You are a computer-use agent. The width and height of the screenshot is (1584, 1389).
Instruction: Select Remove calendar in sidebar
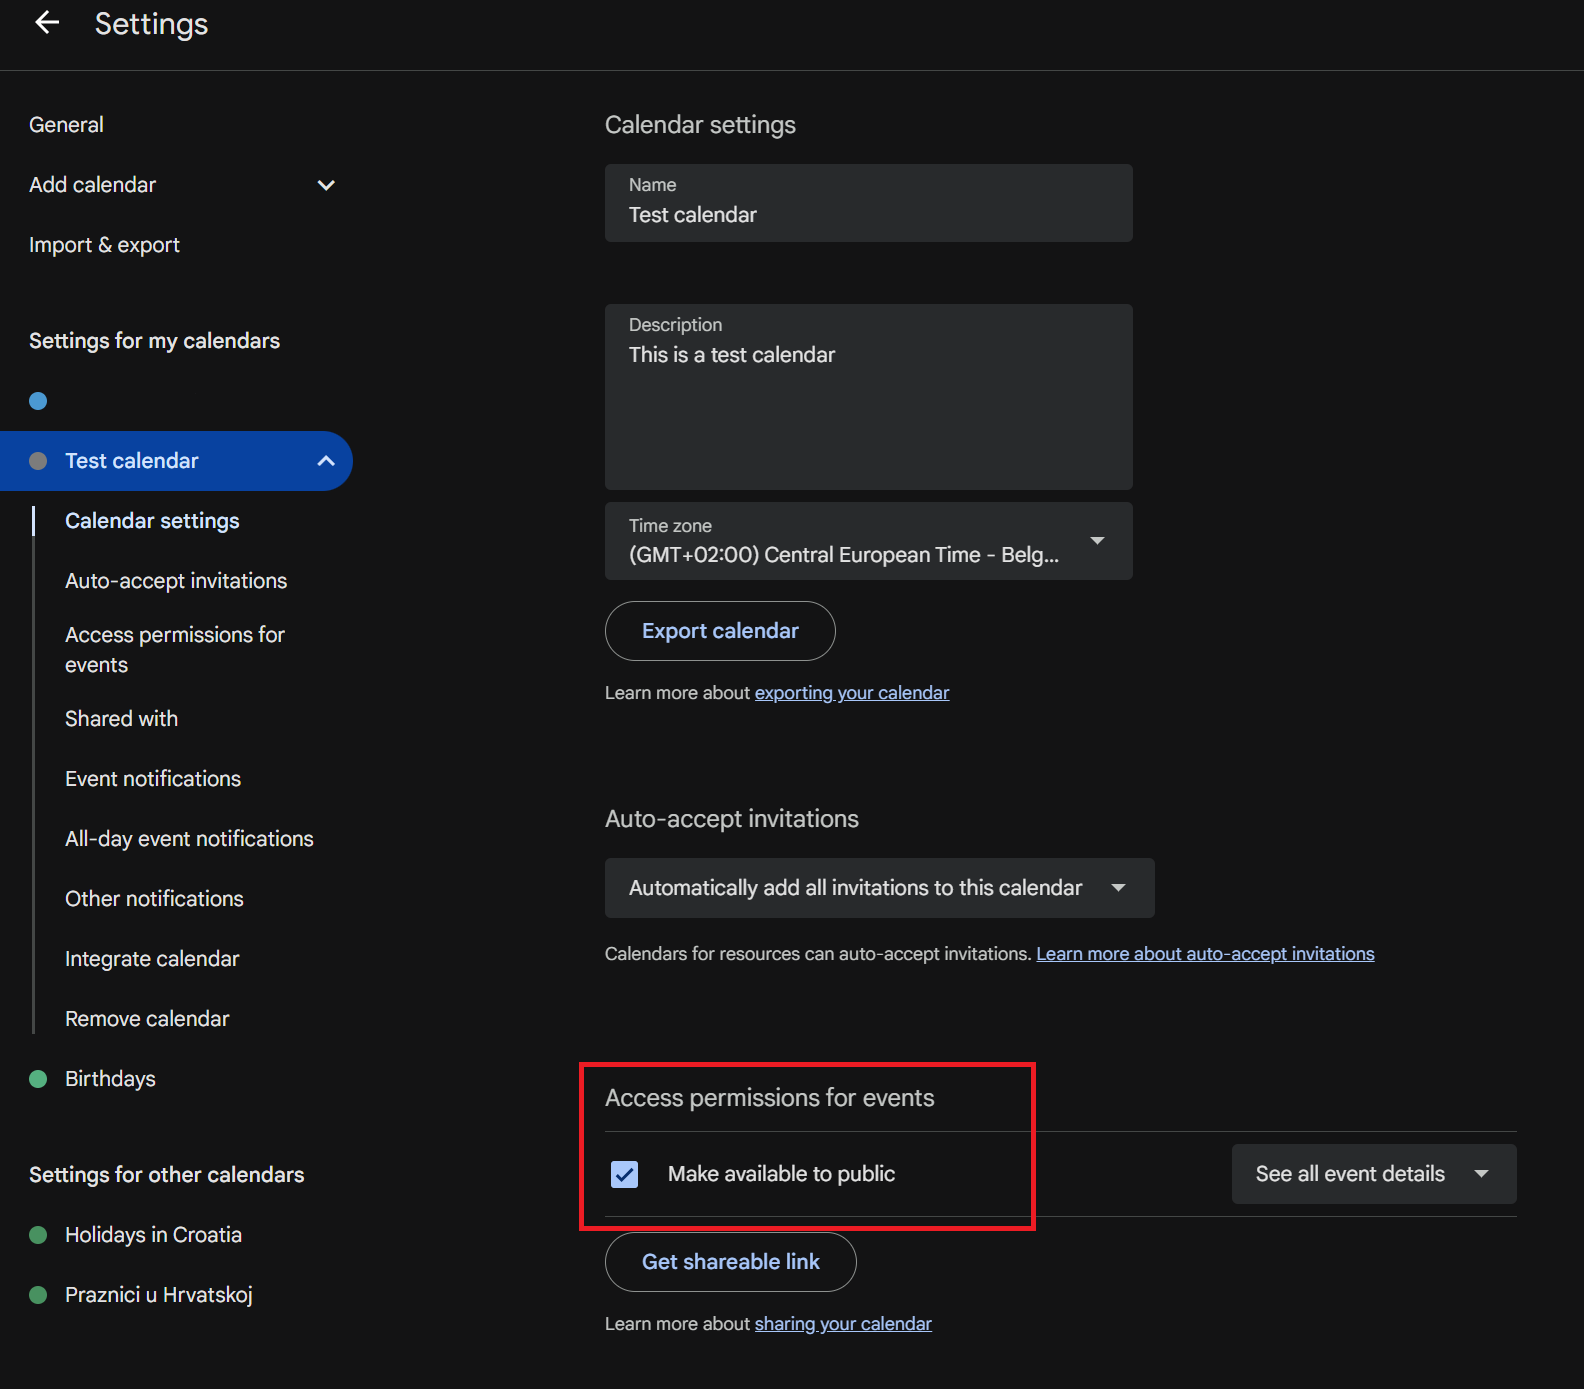(147, 1019)
